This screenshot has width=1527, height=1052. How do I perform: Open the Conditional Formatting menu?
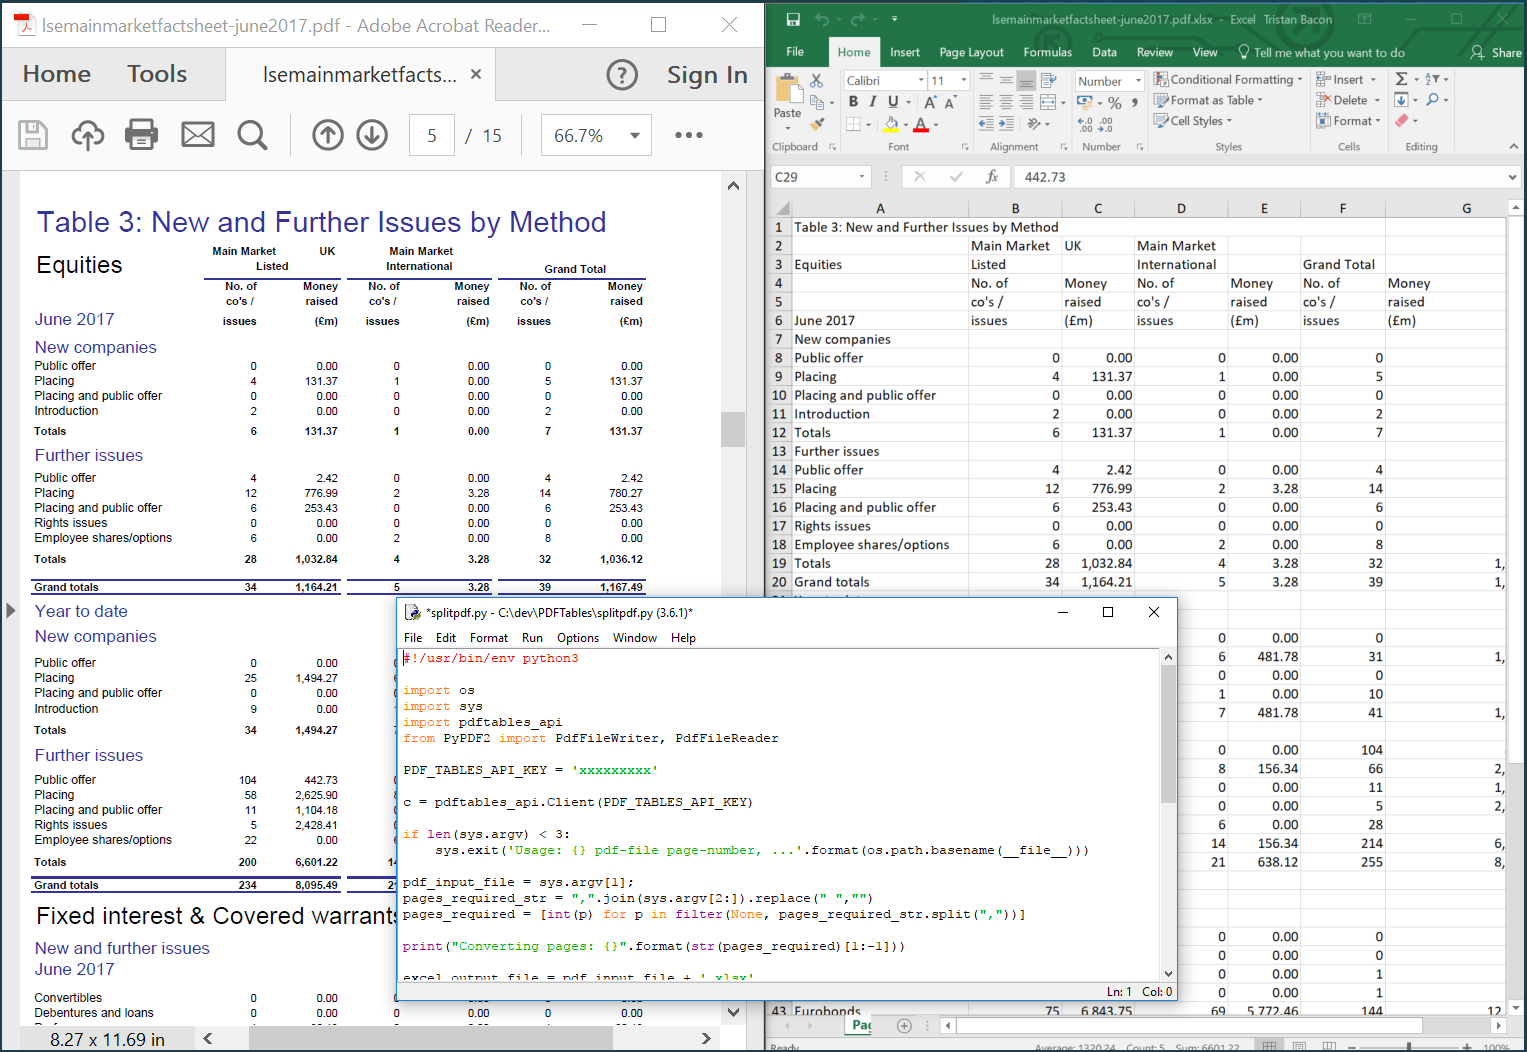[1228, 79]
